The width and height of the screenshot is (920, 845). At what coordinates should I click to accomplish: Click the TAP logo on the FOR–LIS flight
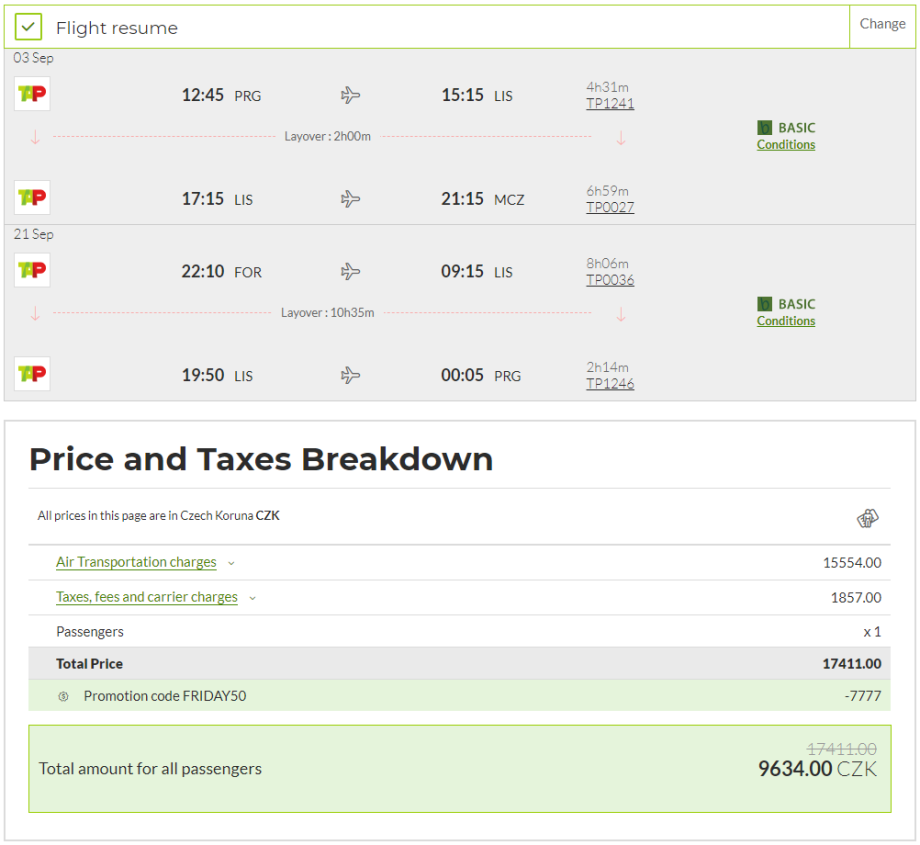[32, 271]
